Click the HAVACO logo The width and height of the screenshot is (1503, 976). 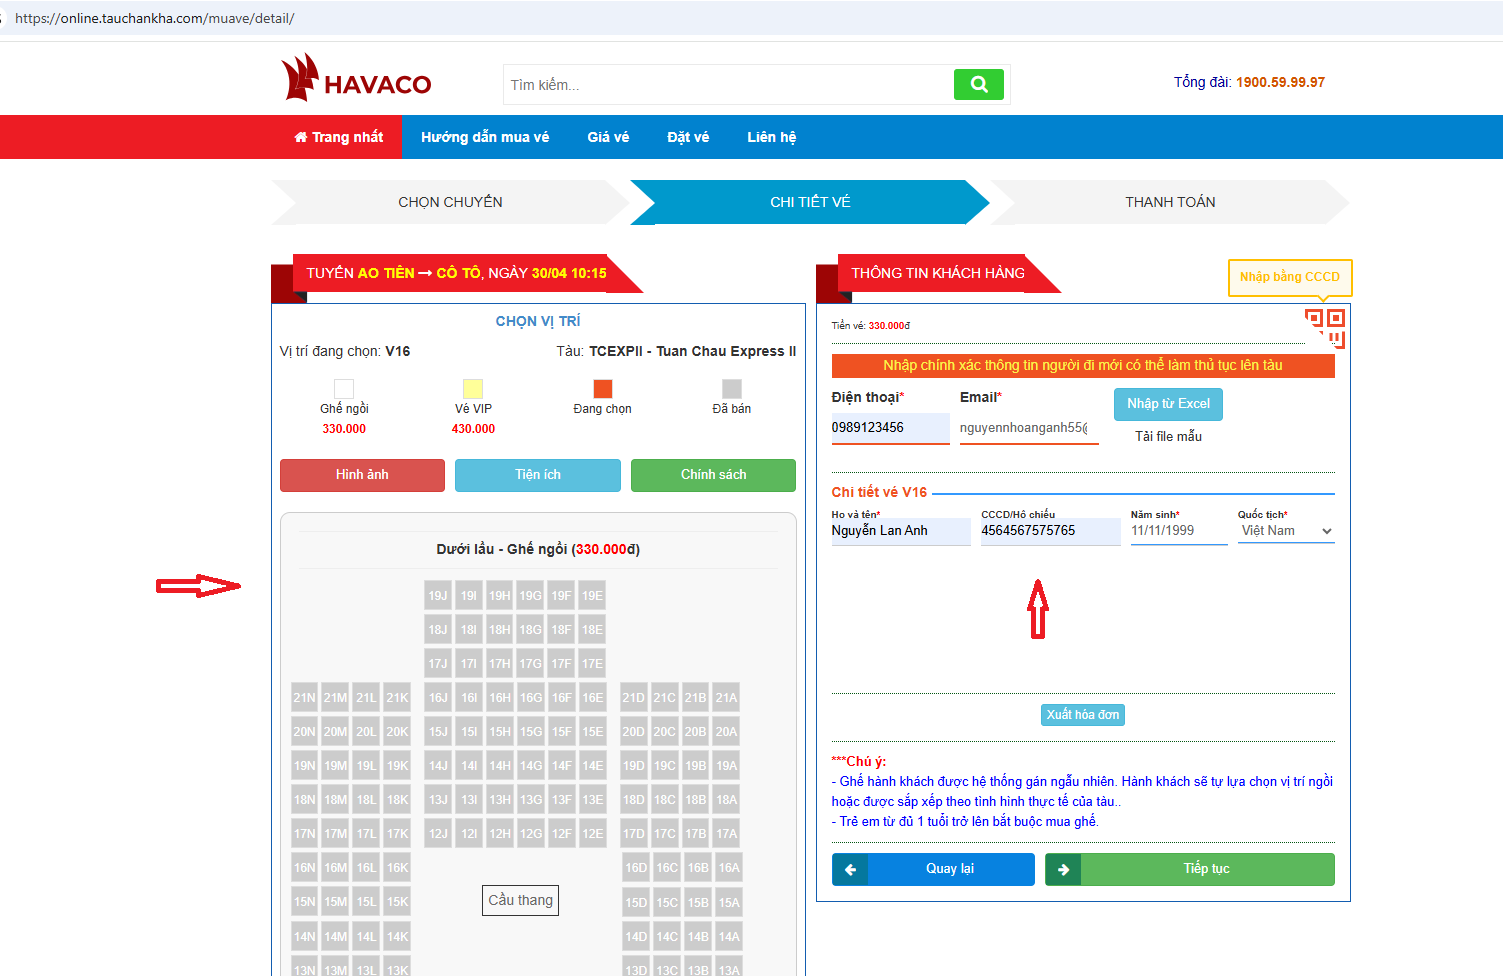pyautogui.click(x=356, y=79)
